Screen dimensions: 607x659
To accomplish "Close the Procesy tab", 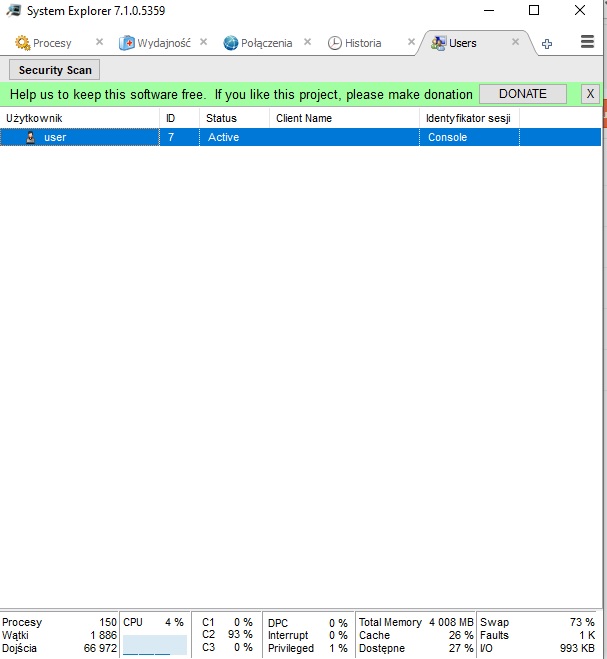I will (x=99, y=42).
